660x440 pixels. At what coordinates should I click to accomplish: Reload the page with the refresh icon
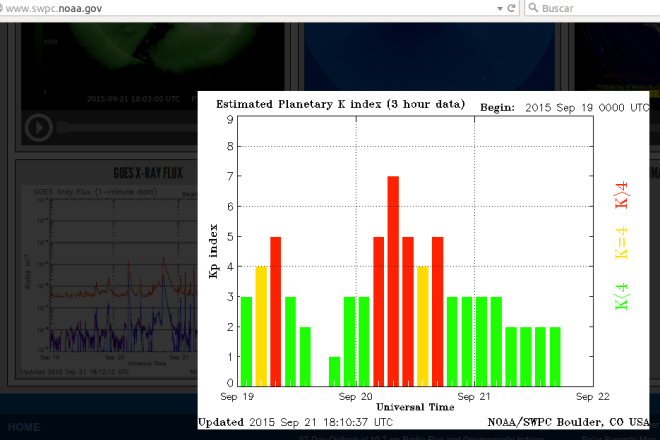510,8
